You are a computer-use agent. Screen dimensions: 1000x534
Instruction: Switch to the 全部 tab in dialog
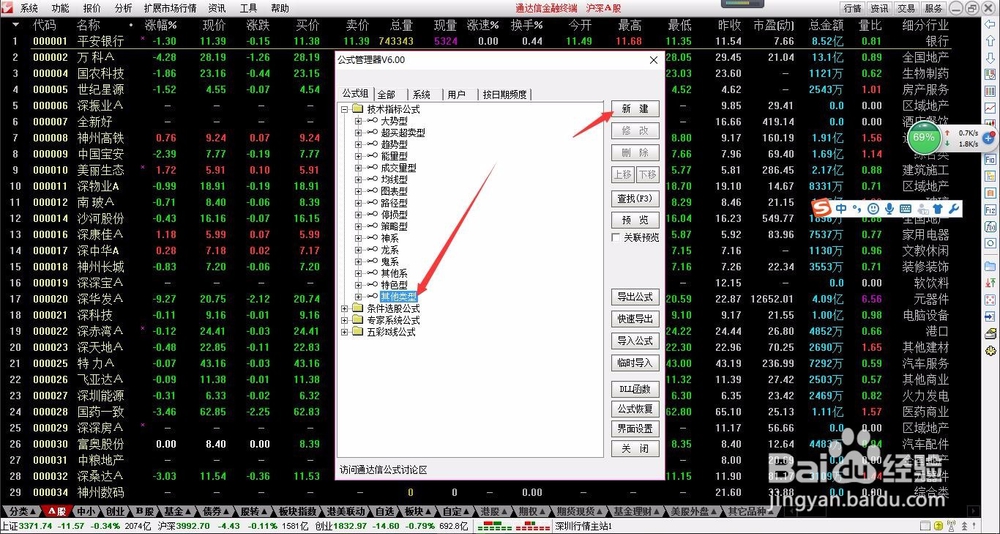click(386, 94)
